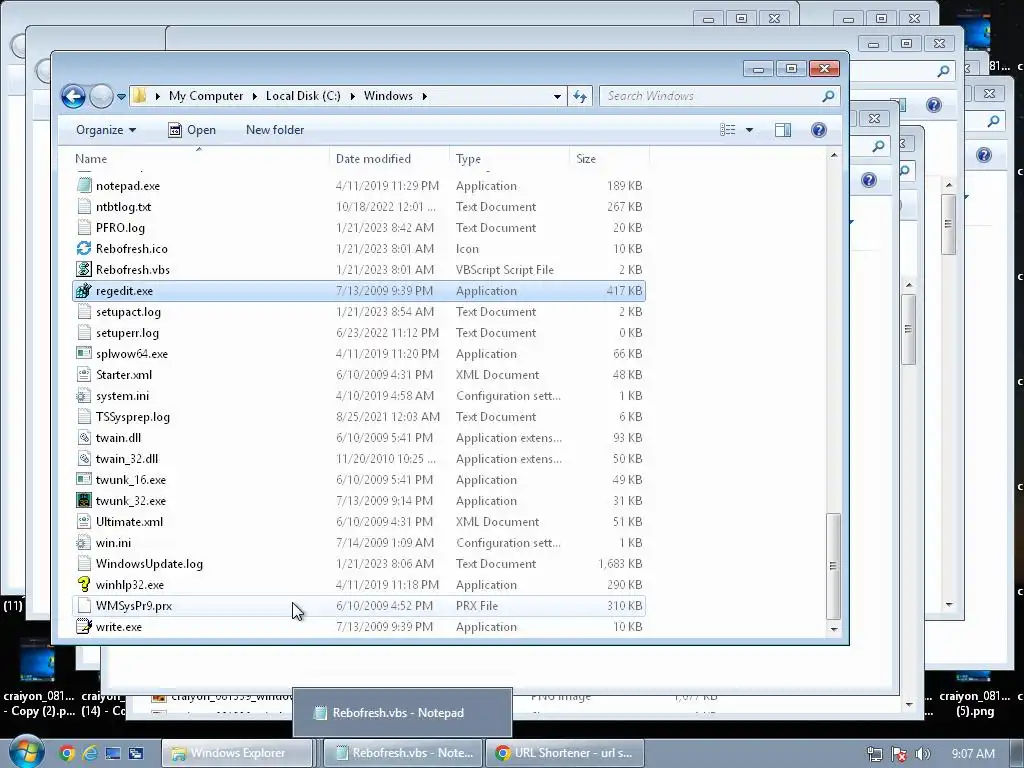This screenshot has height=768, width=1024.
Task: Click the Forward navigation button
Action: point(101,97)
